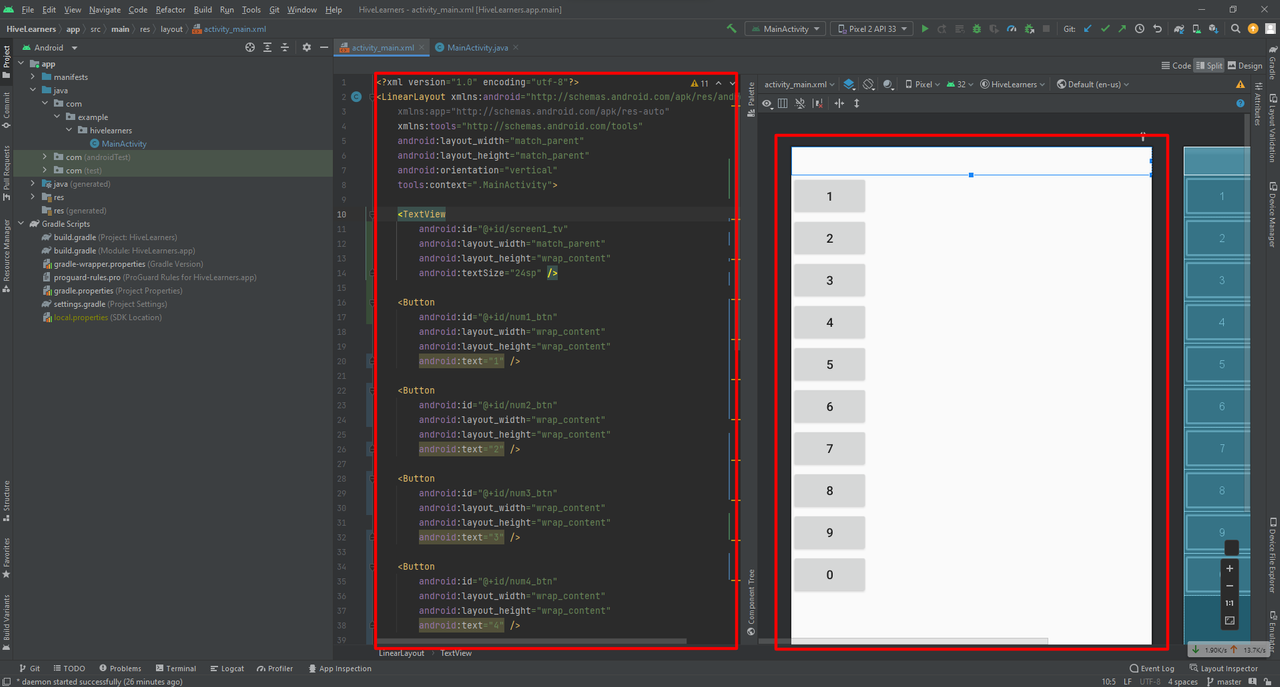The image size is (1280, 687).
Task: Open the Refactor menu
Action: point(171,9)
